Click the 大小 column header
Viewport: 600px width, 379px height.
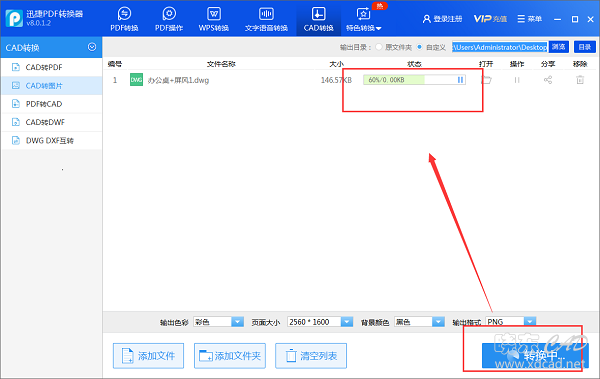pyautogui.click(x=336, y=64)
